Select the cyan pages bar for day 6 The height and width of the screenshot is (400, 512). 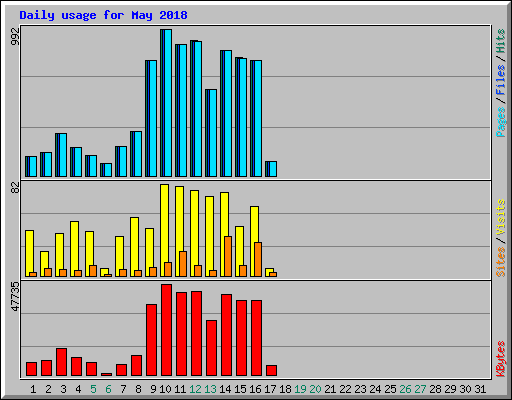pos(108,170)
